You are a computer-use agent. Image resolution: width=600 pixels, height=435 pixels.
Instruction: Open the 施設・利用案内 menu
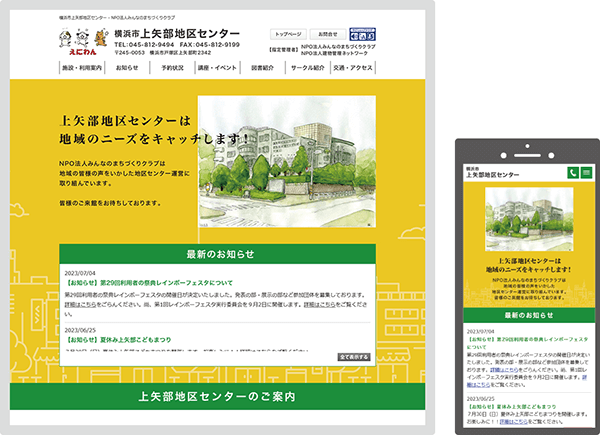pos(82,68)
